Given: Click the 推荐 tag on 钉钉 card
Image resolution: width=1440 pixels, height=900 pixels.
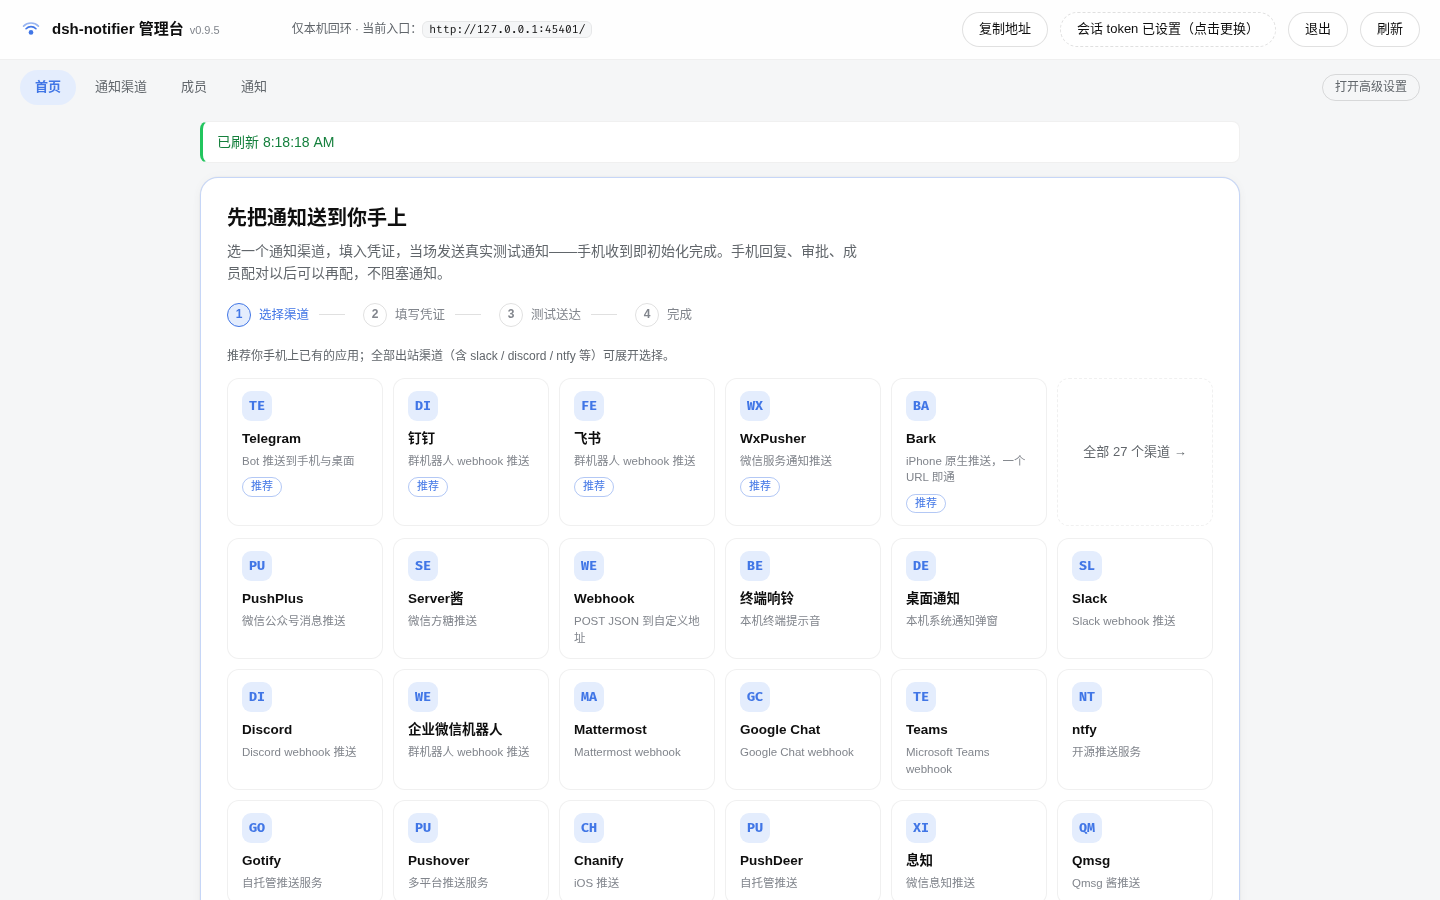Looking at the screenshot, I should pos(428,487).
